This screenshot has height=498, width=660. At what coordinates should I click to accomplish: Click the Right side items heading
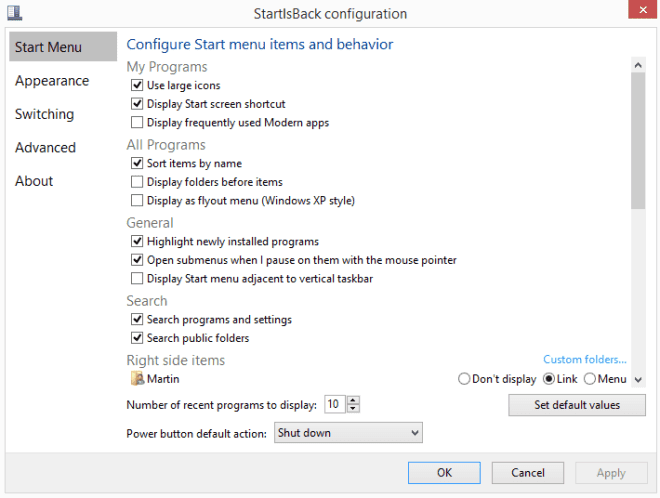(176, 360)
